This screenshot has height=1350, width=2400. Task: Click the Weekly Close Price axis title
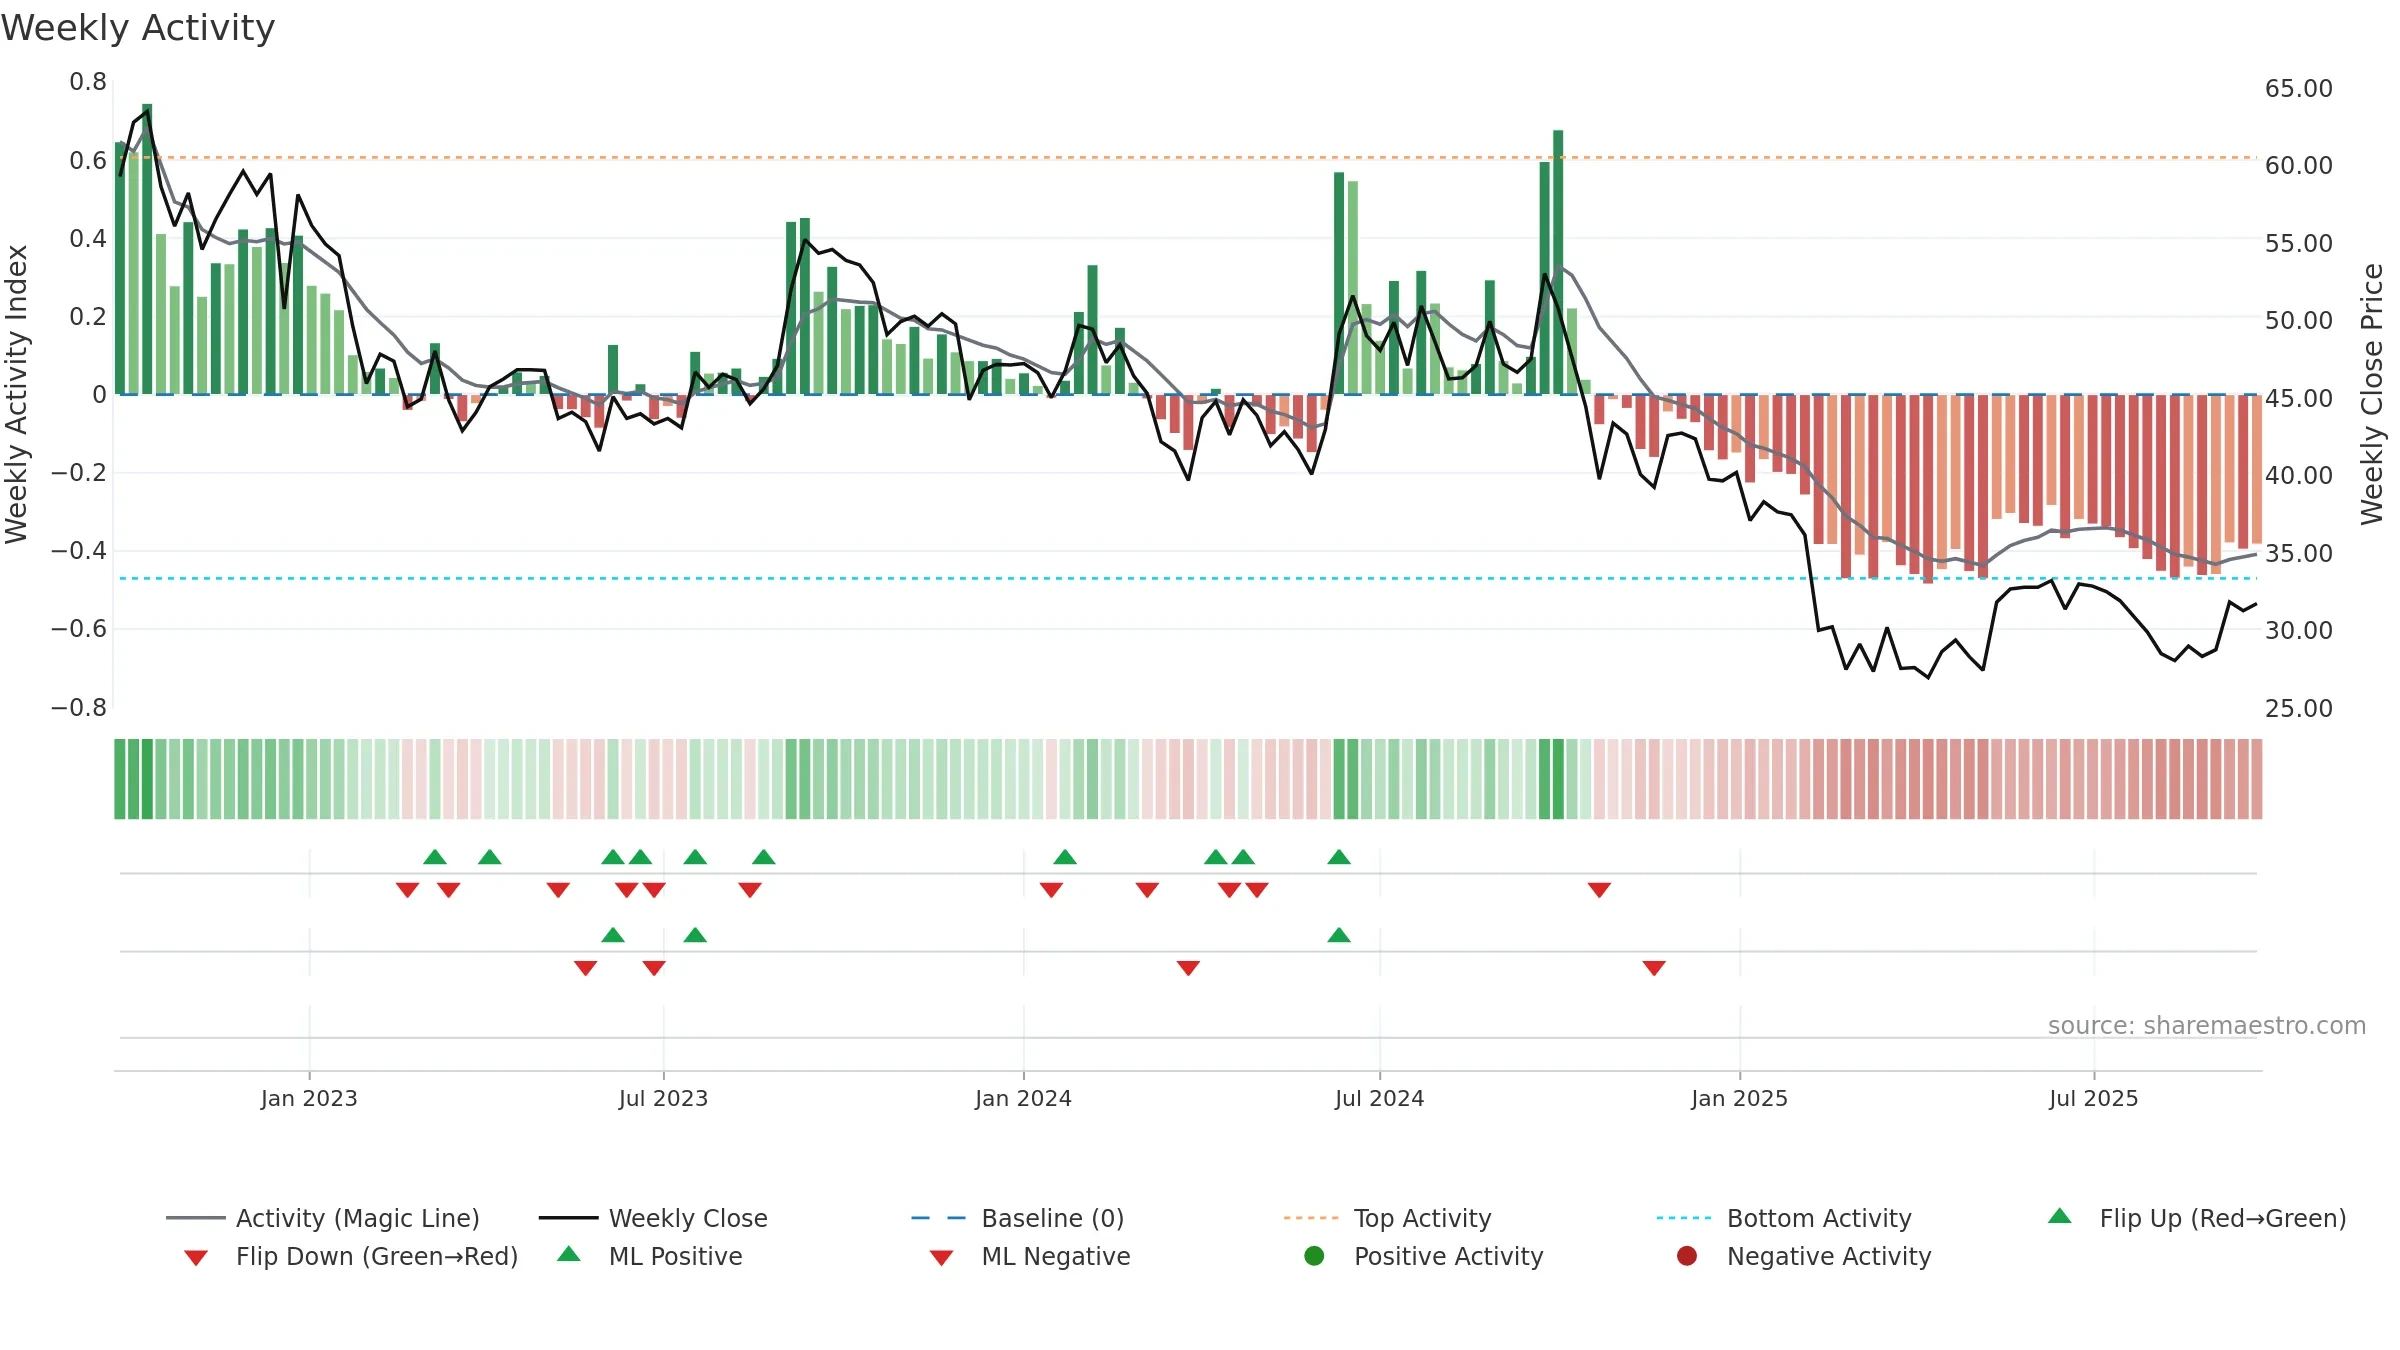(x=2372, y=394)
